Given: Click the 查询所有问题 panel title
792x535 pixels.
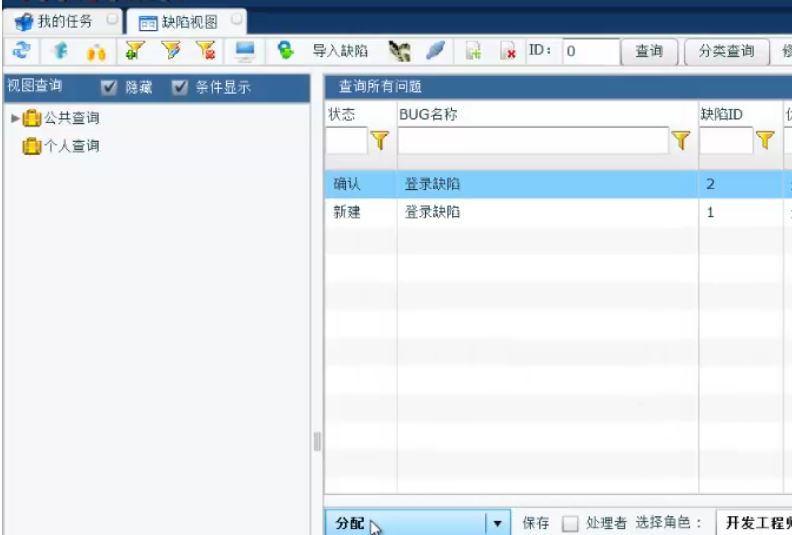Looking at the screenshot, I should 380,86.
